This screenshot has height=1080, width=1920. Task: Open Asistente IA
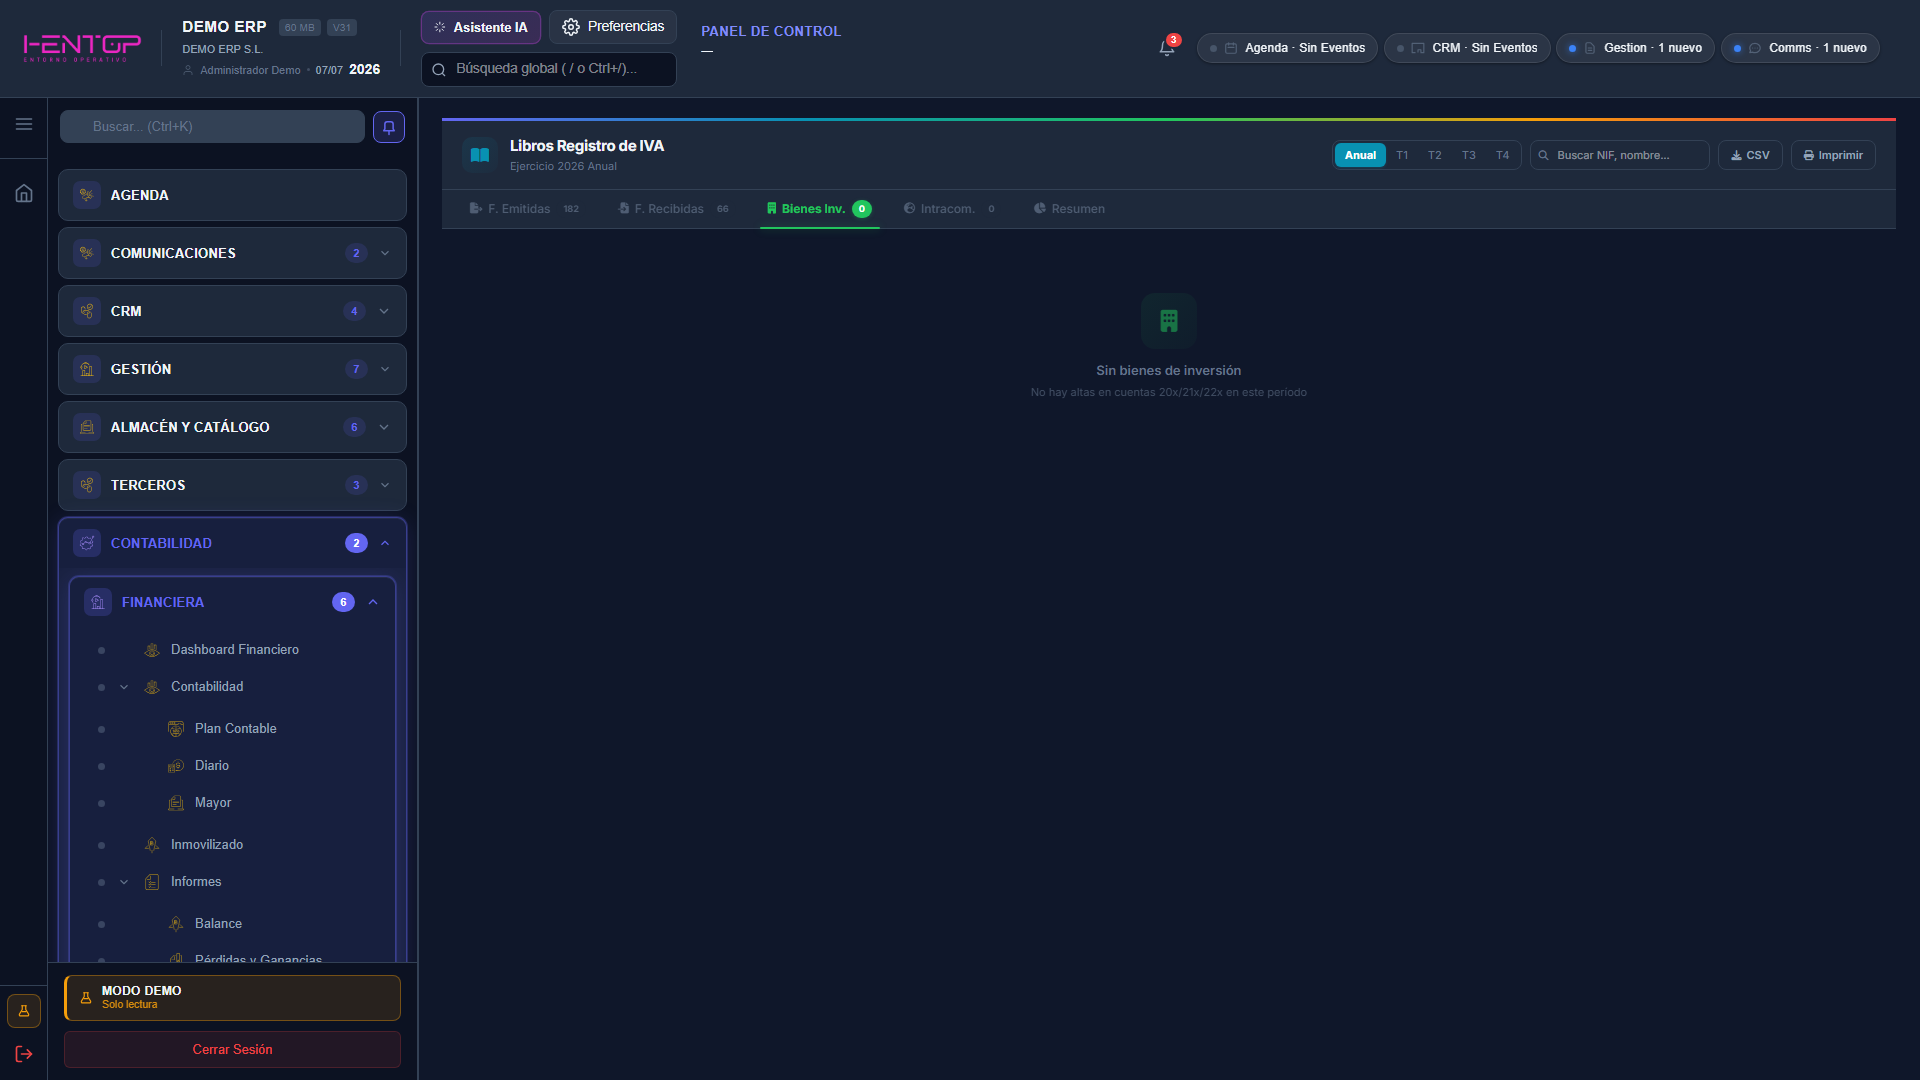[481, 27]
